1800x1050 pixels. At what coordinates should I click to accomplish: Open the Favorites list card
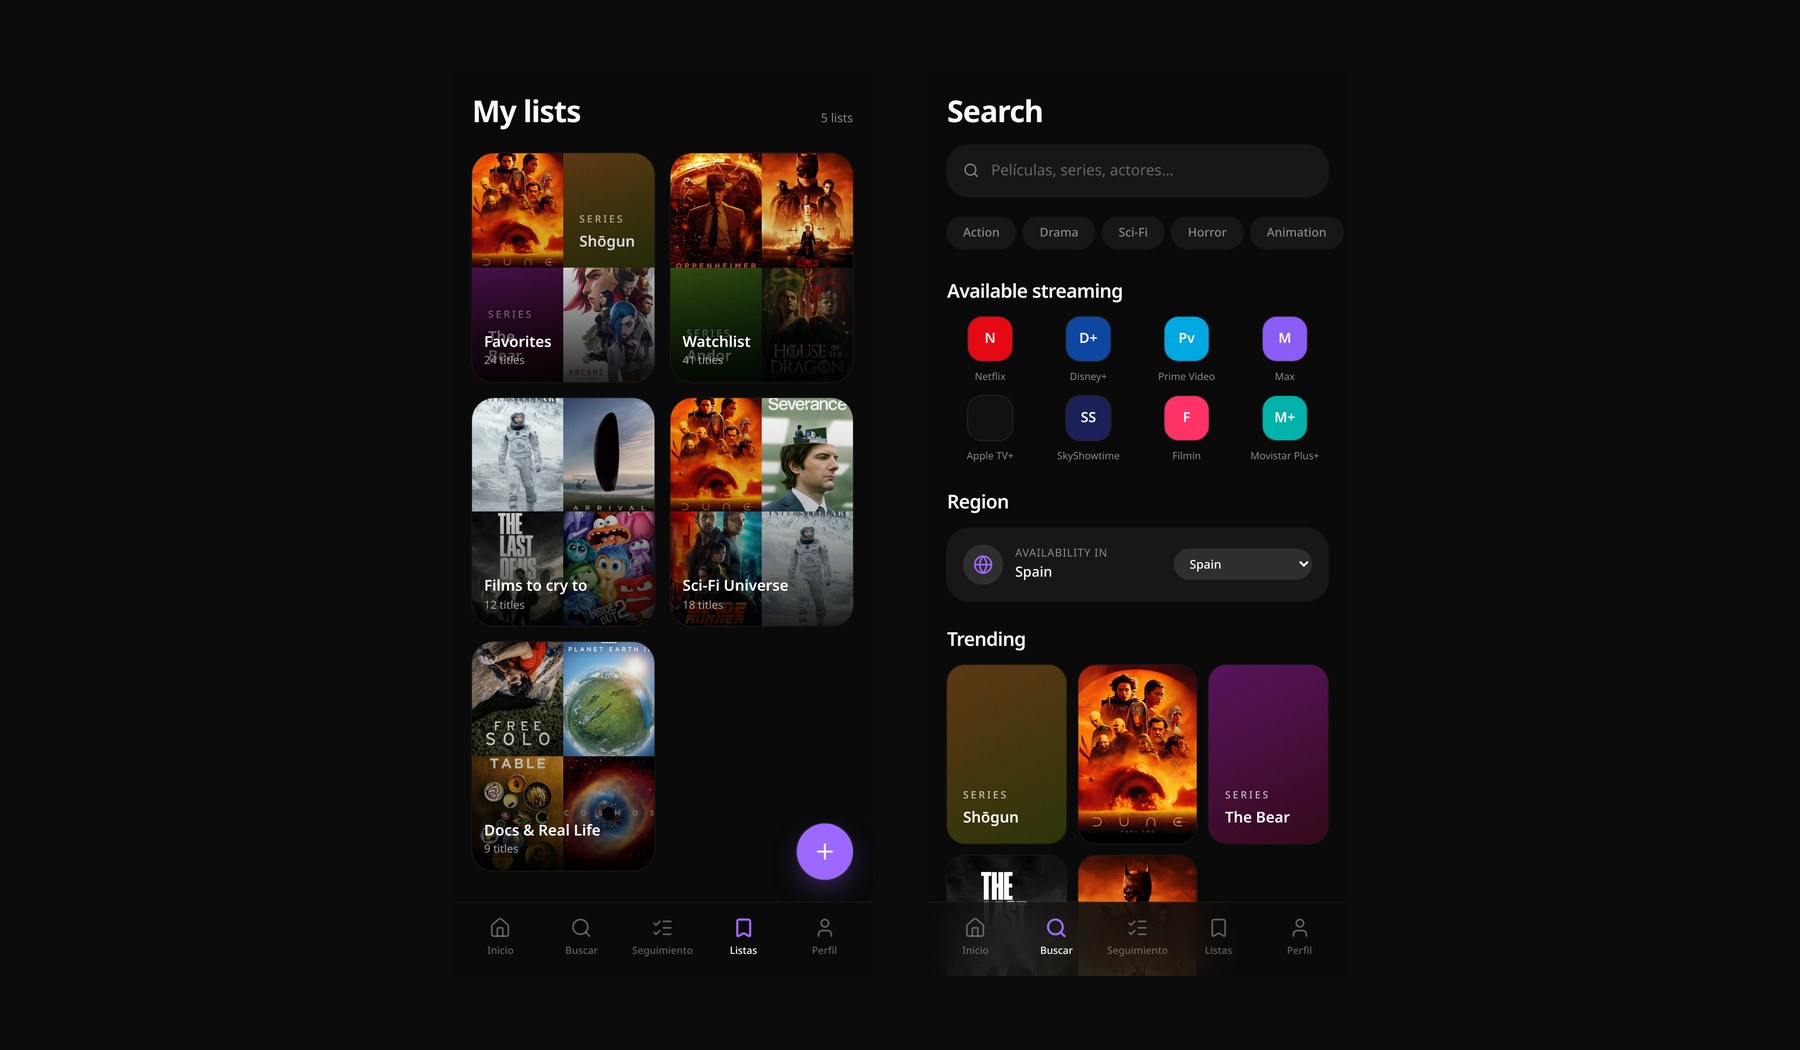[x=563, y=267]
